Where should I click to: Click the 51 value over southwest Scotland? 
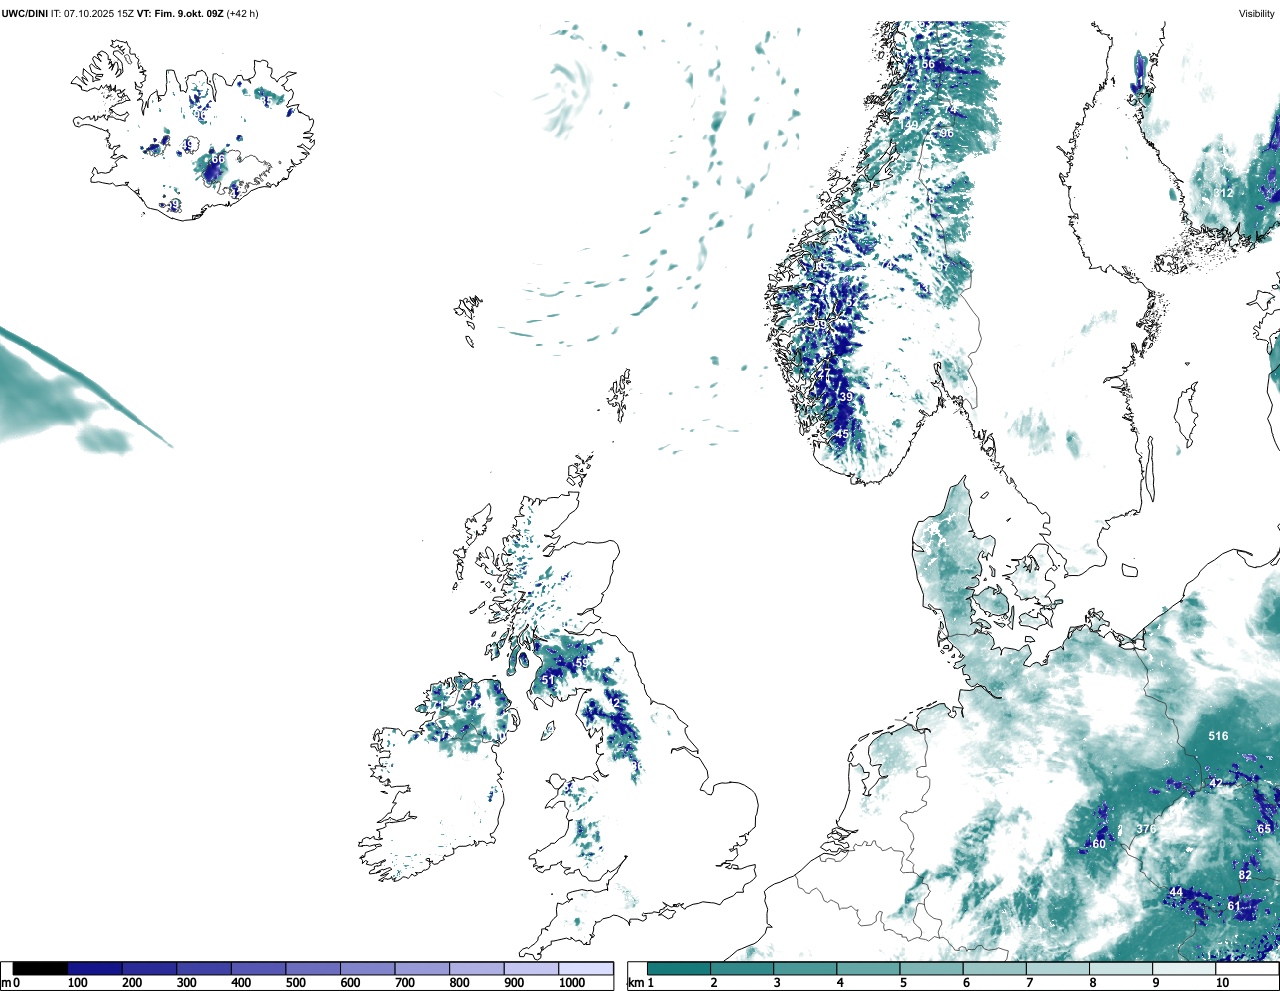point(548,680)
